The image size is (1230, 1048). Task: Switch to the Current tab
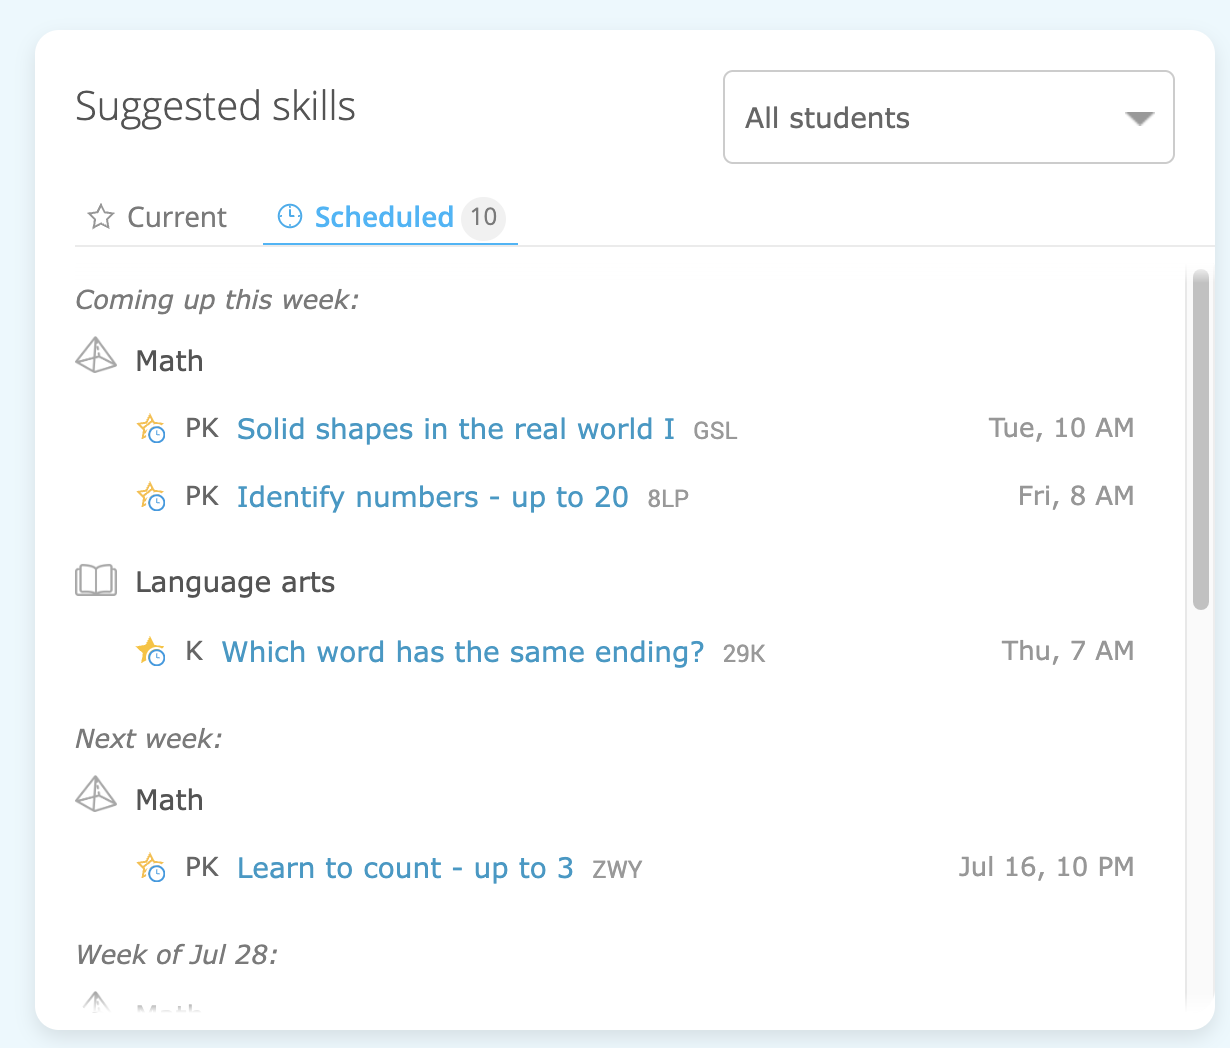pos(157,217)
